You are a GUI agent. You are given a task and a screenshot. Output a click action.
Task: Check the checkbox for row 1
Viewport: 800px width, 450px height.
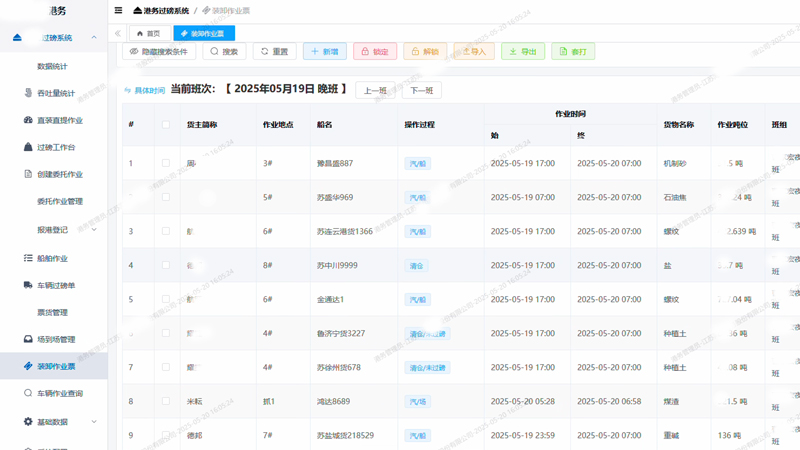(166, 163)
